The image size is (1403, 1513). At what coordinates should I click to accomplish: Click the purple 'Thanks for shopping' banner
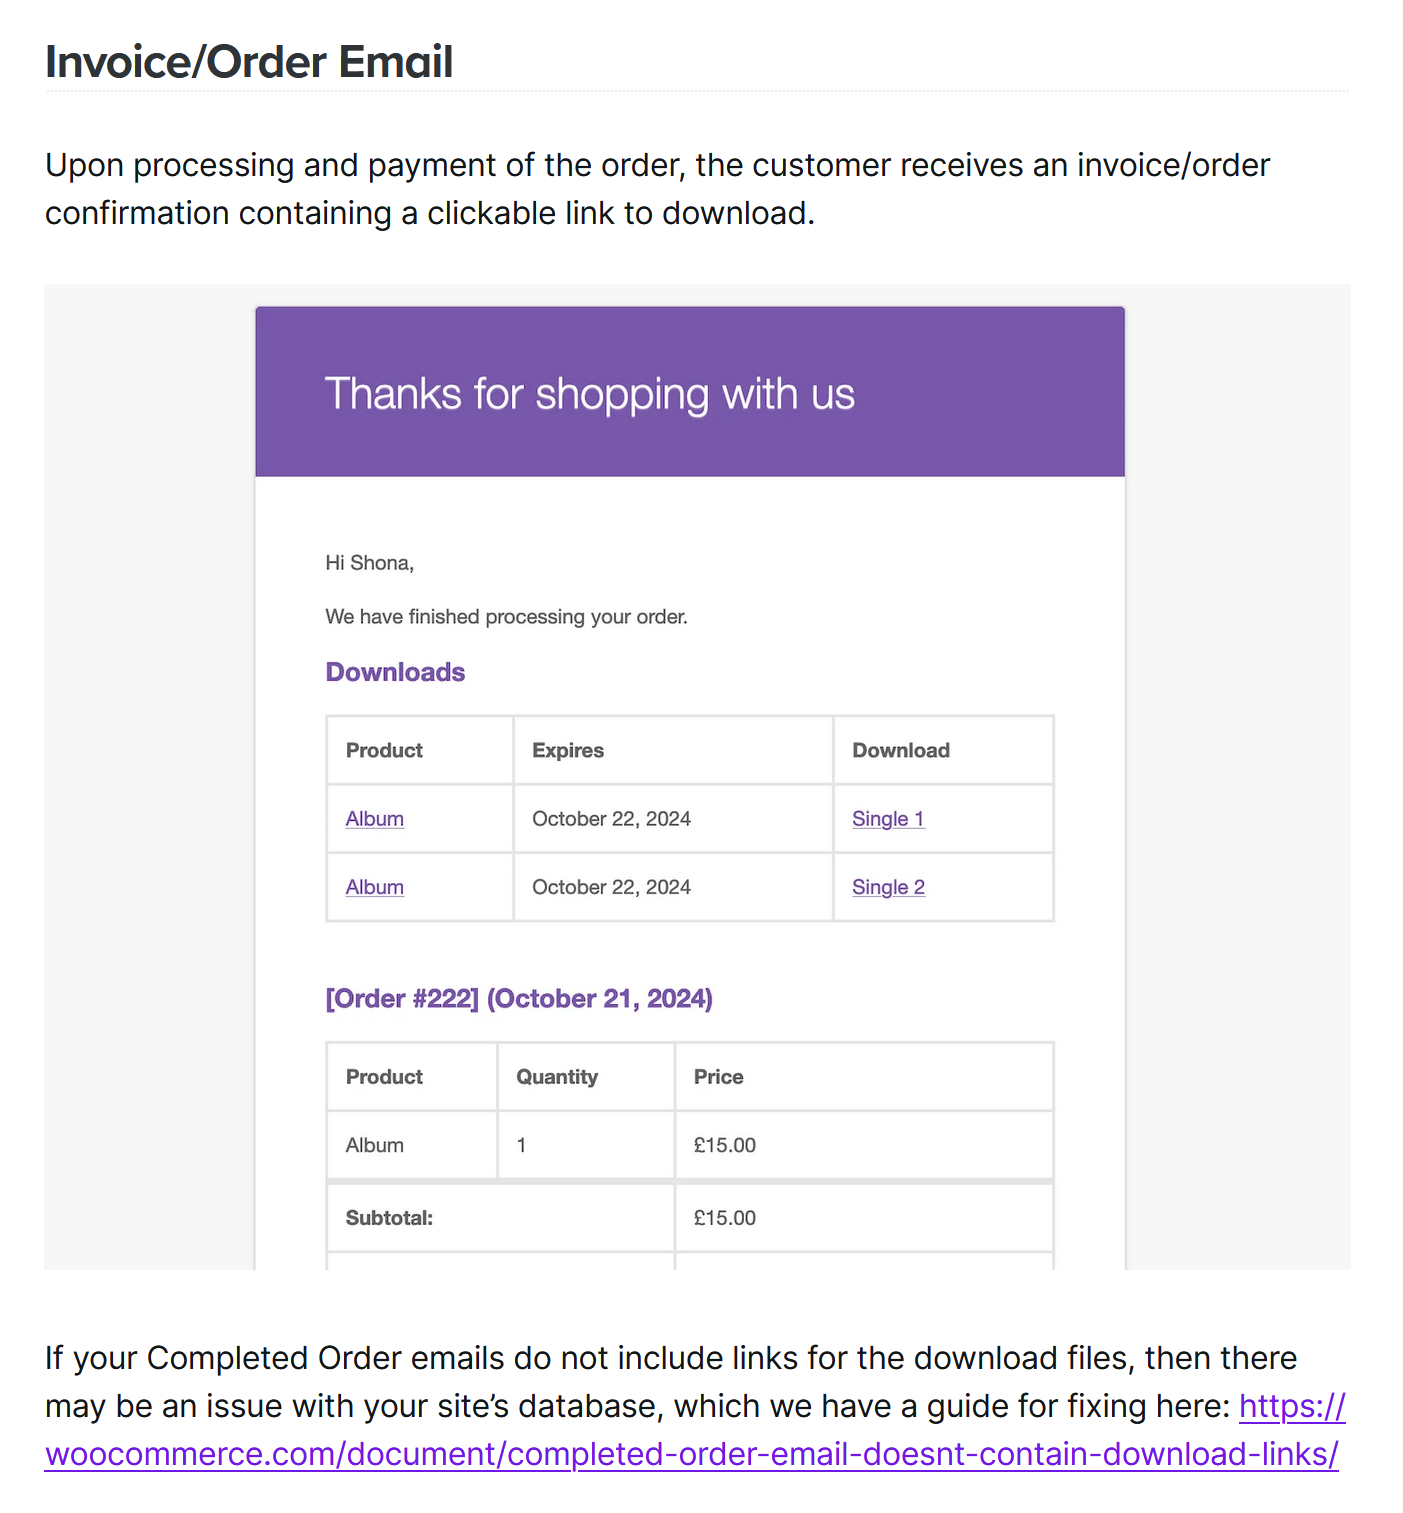pyautogui.click(x=690, y=393)
